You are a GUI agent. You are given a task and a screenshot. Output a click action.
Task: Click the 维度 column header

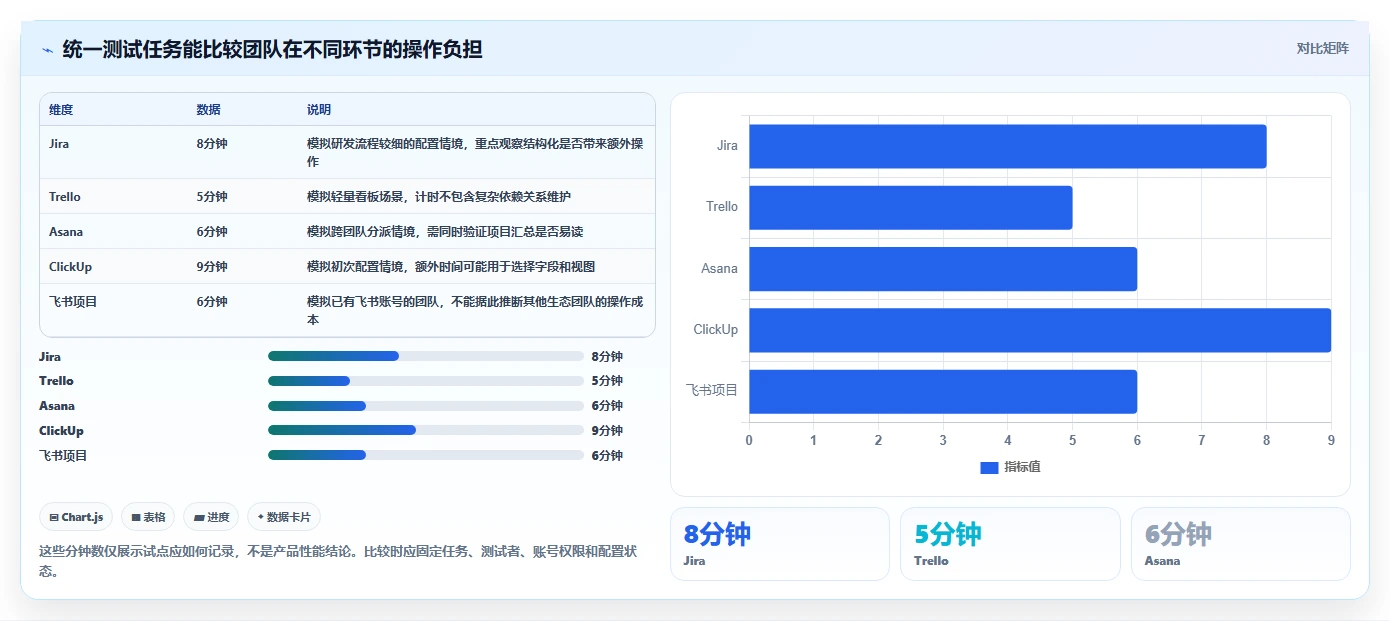[61, 110]
